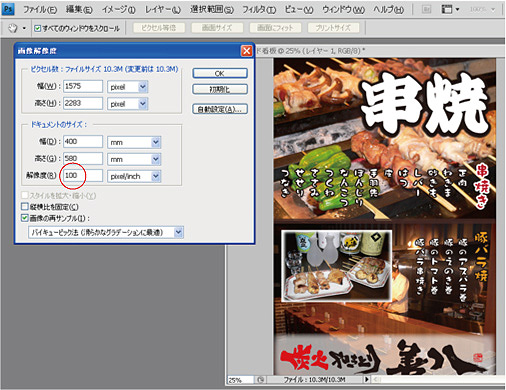506x390 pixels.
Task: Enable スタイルを拡大・縮小 checkbox
Action: coord(25,195)
